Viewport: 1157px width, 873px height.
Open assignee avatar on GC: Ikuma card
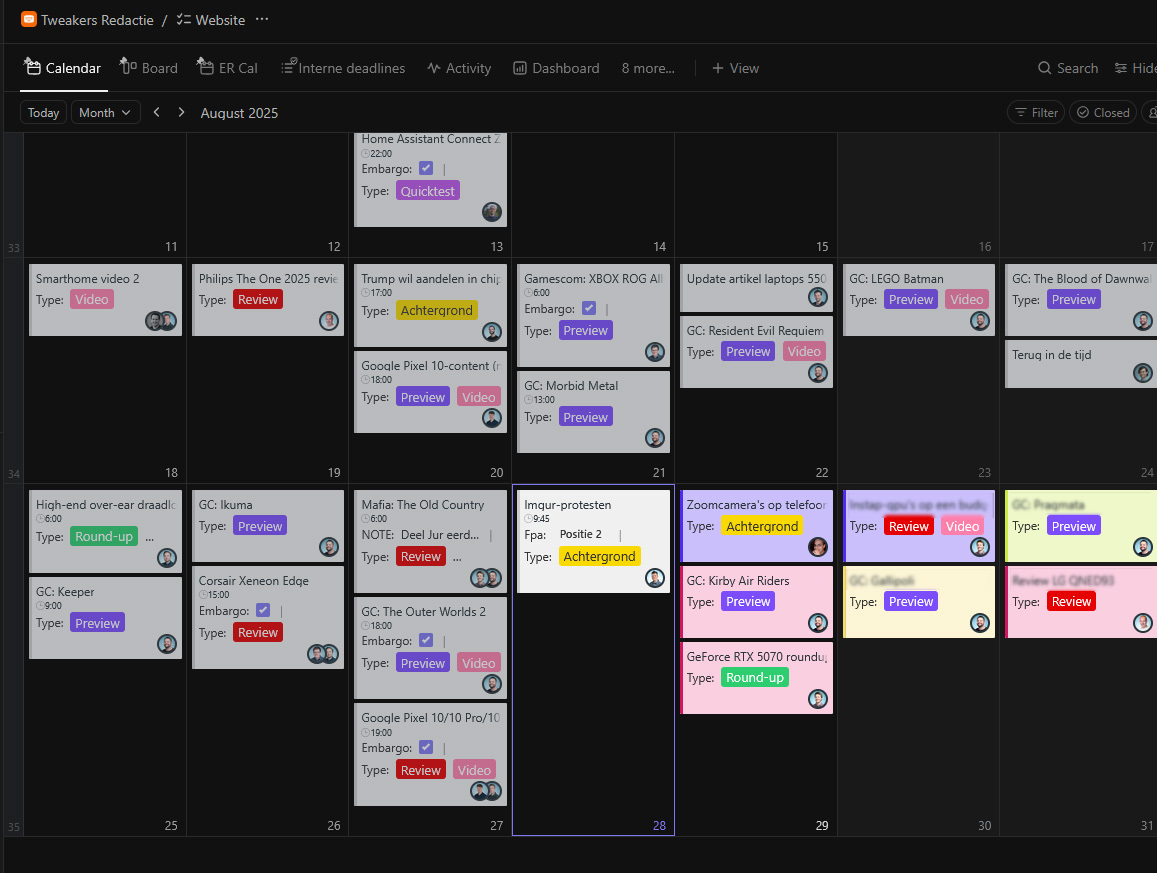click(329, 547)
